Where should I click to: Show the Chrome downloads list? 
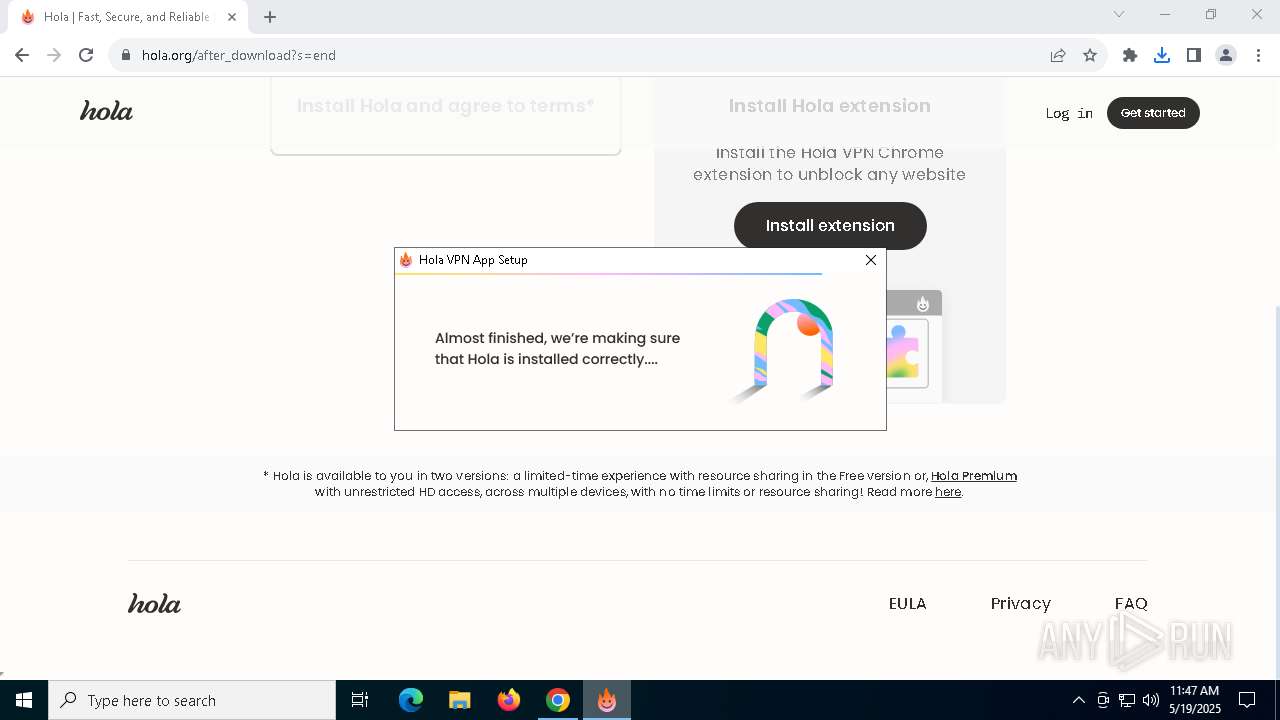(1162, 55)
